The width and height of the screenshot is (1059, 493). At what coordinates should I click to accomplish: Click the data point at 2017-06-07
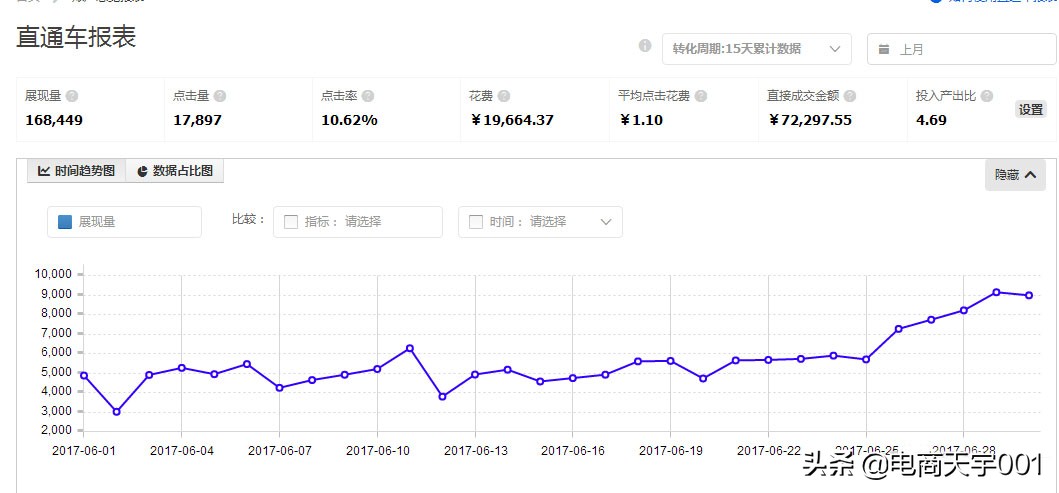pyautogui.click(x=280, y=388)
